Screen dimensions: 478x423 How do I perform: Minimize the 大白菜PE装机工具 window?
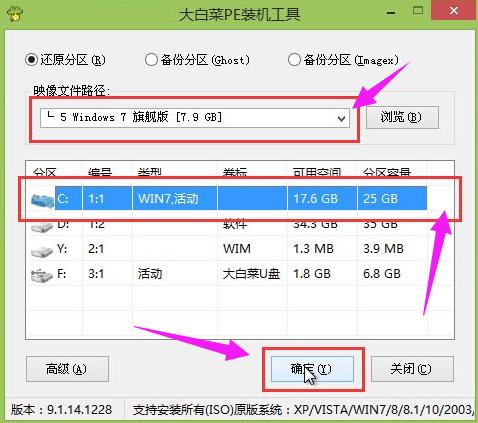pyautogui.click(x=391, y=12)
